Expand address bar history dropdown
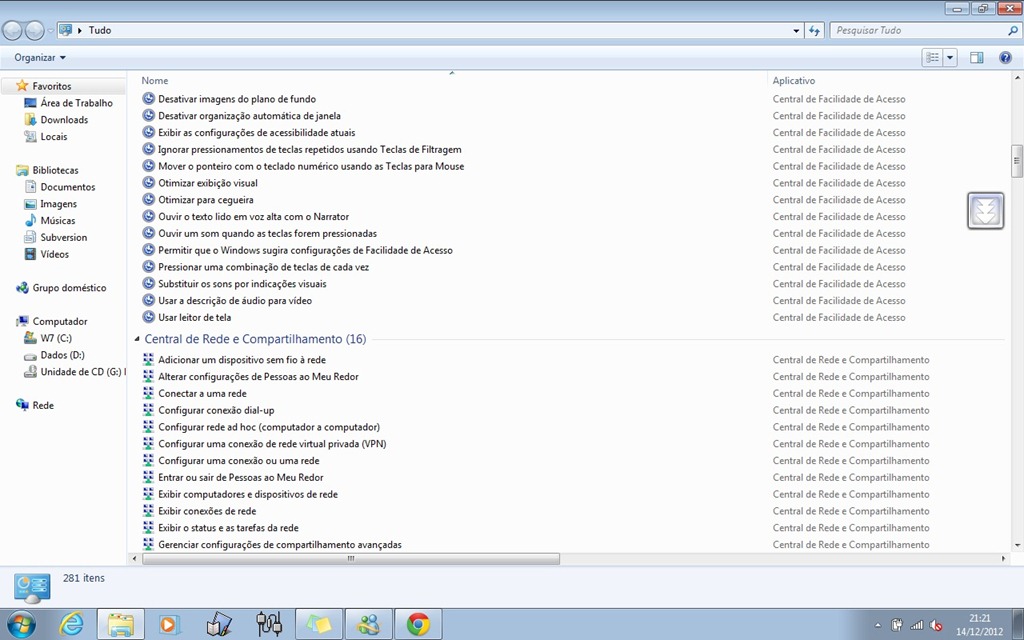Viewport: 1024px width, 640px height. (x=795, y=30)
